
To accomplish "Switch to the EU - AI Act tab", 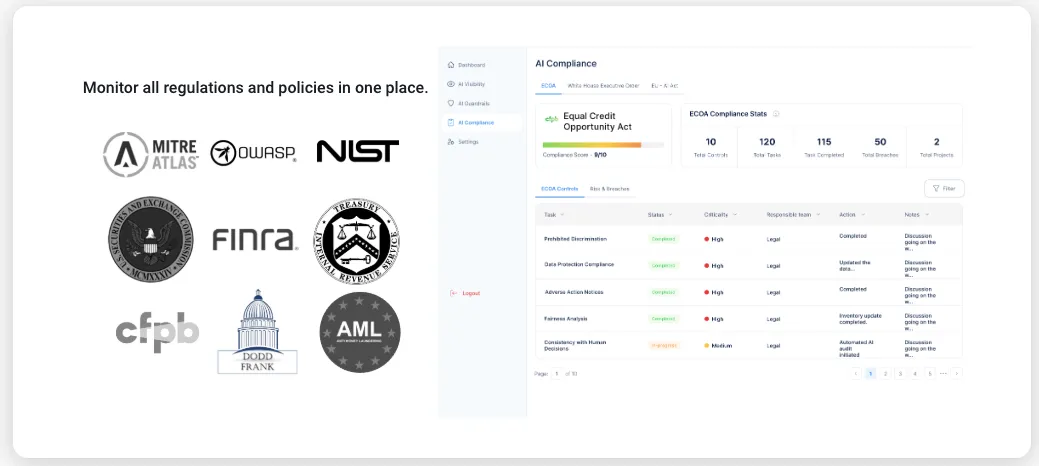I will (x=665, y=86).
